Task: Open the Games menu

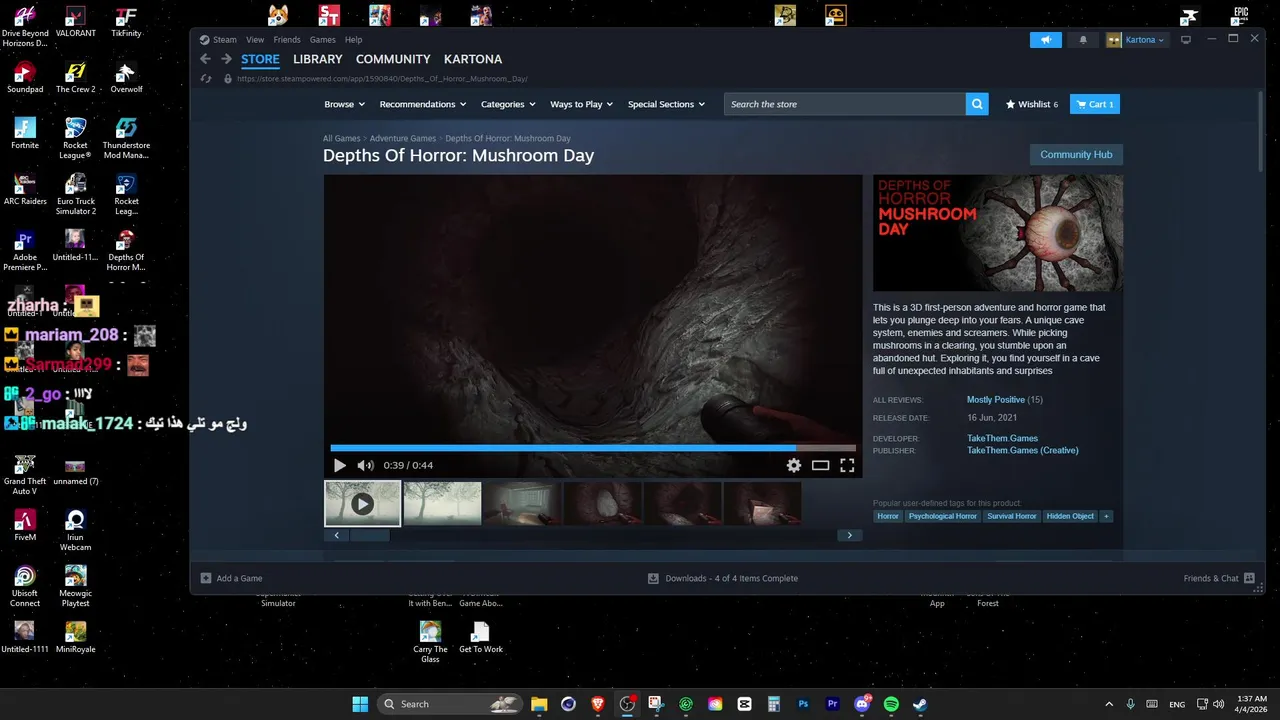Action: coord(322,40)
